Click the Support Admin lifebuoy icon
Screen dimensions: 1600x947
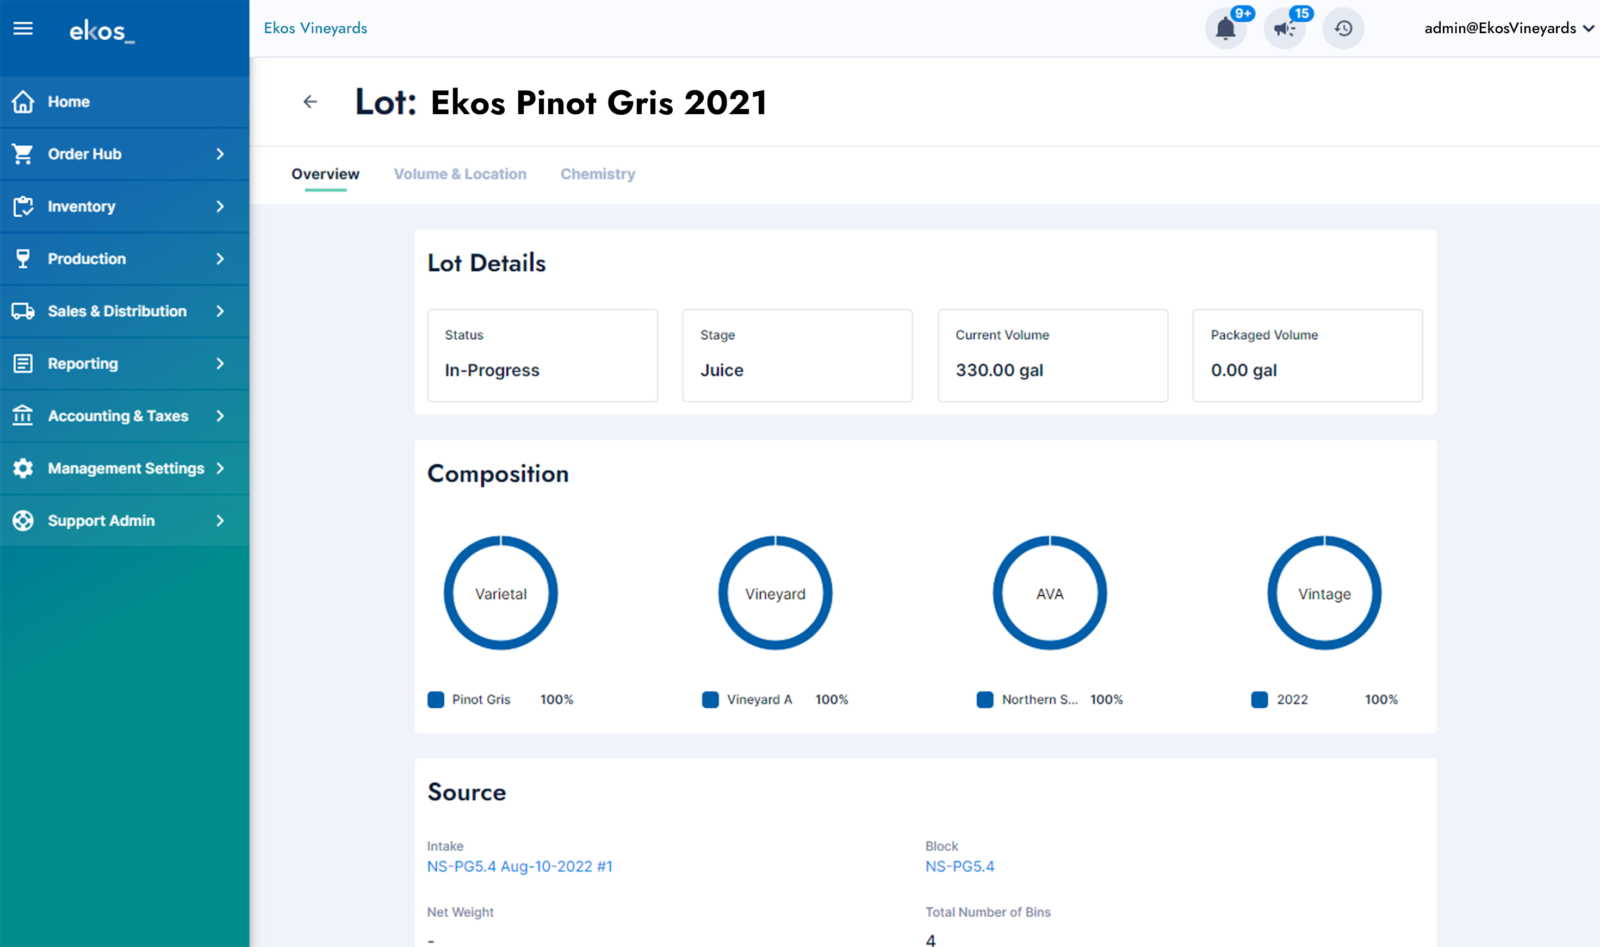23,520
